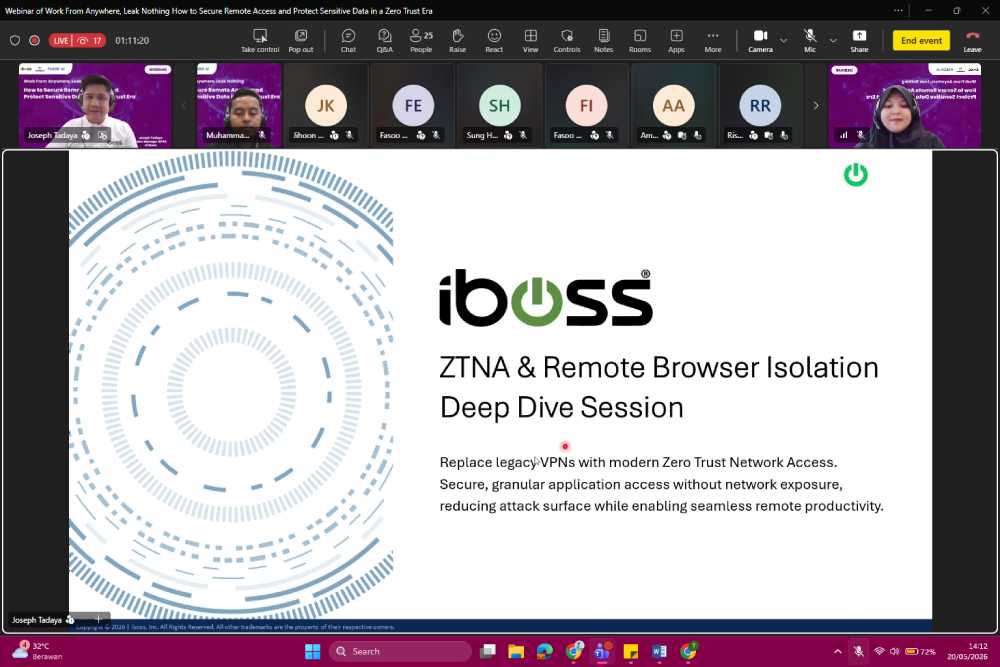Click the tray microphone muted icon
Viewport: 1000px width, 667px height.
pos(858,651)
